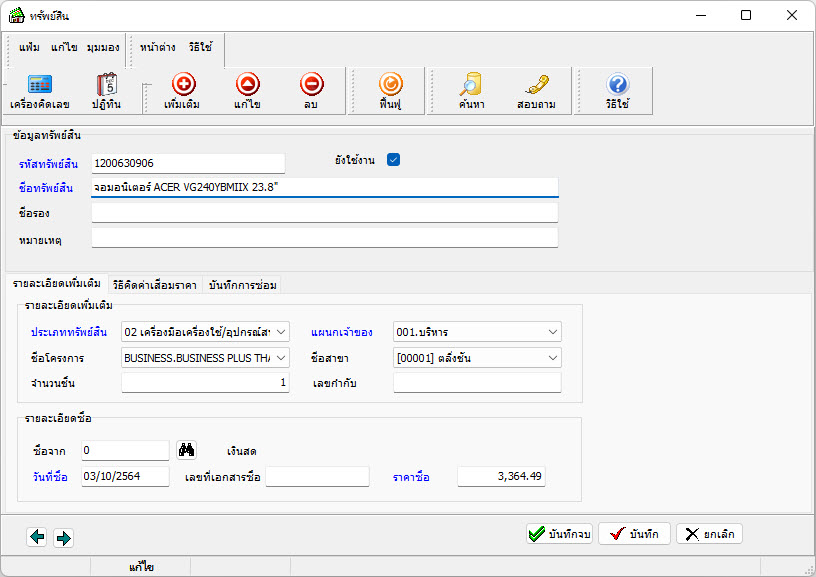Click the เงินสด label text

(241, 451)
